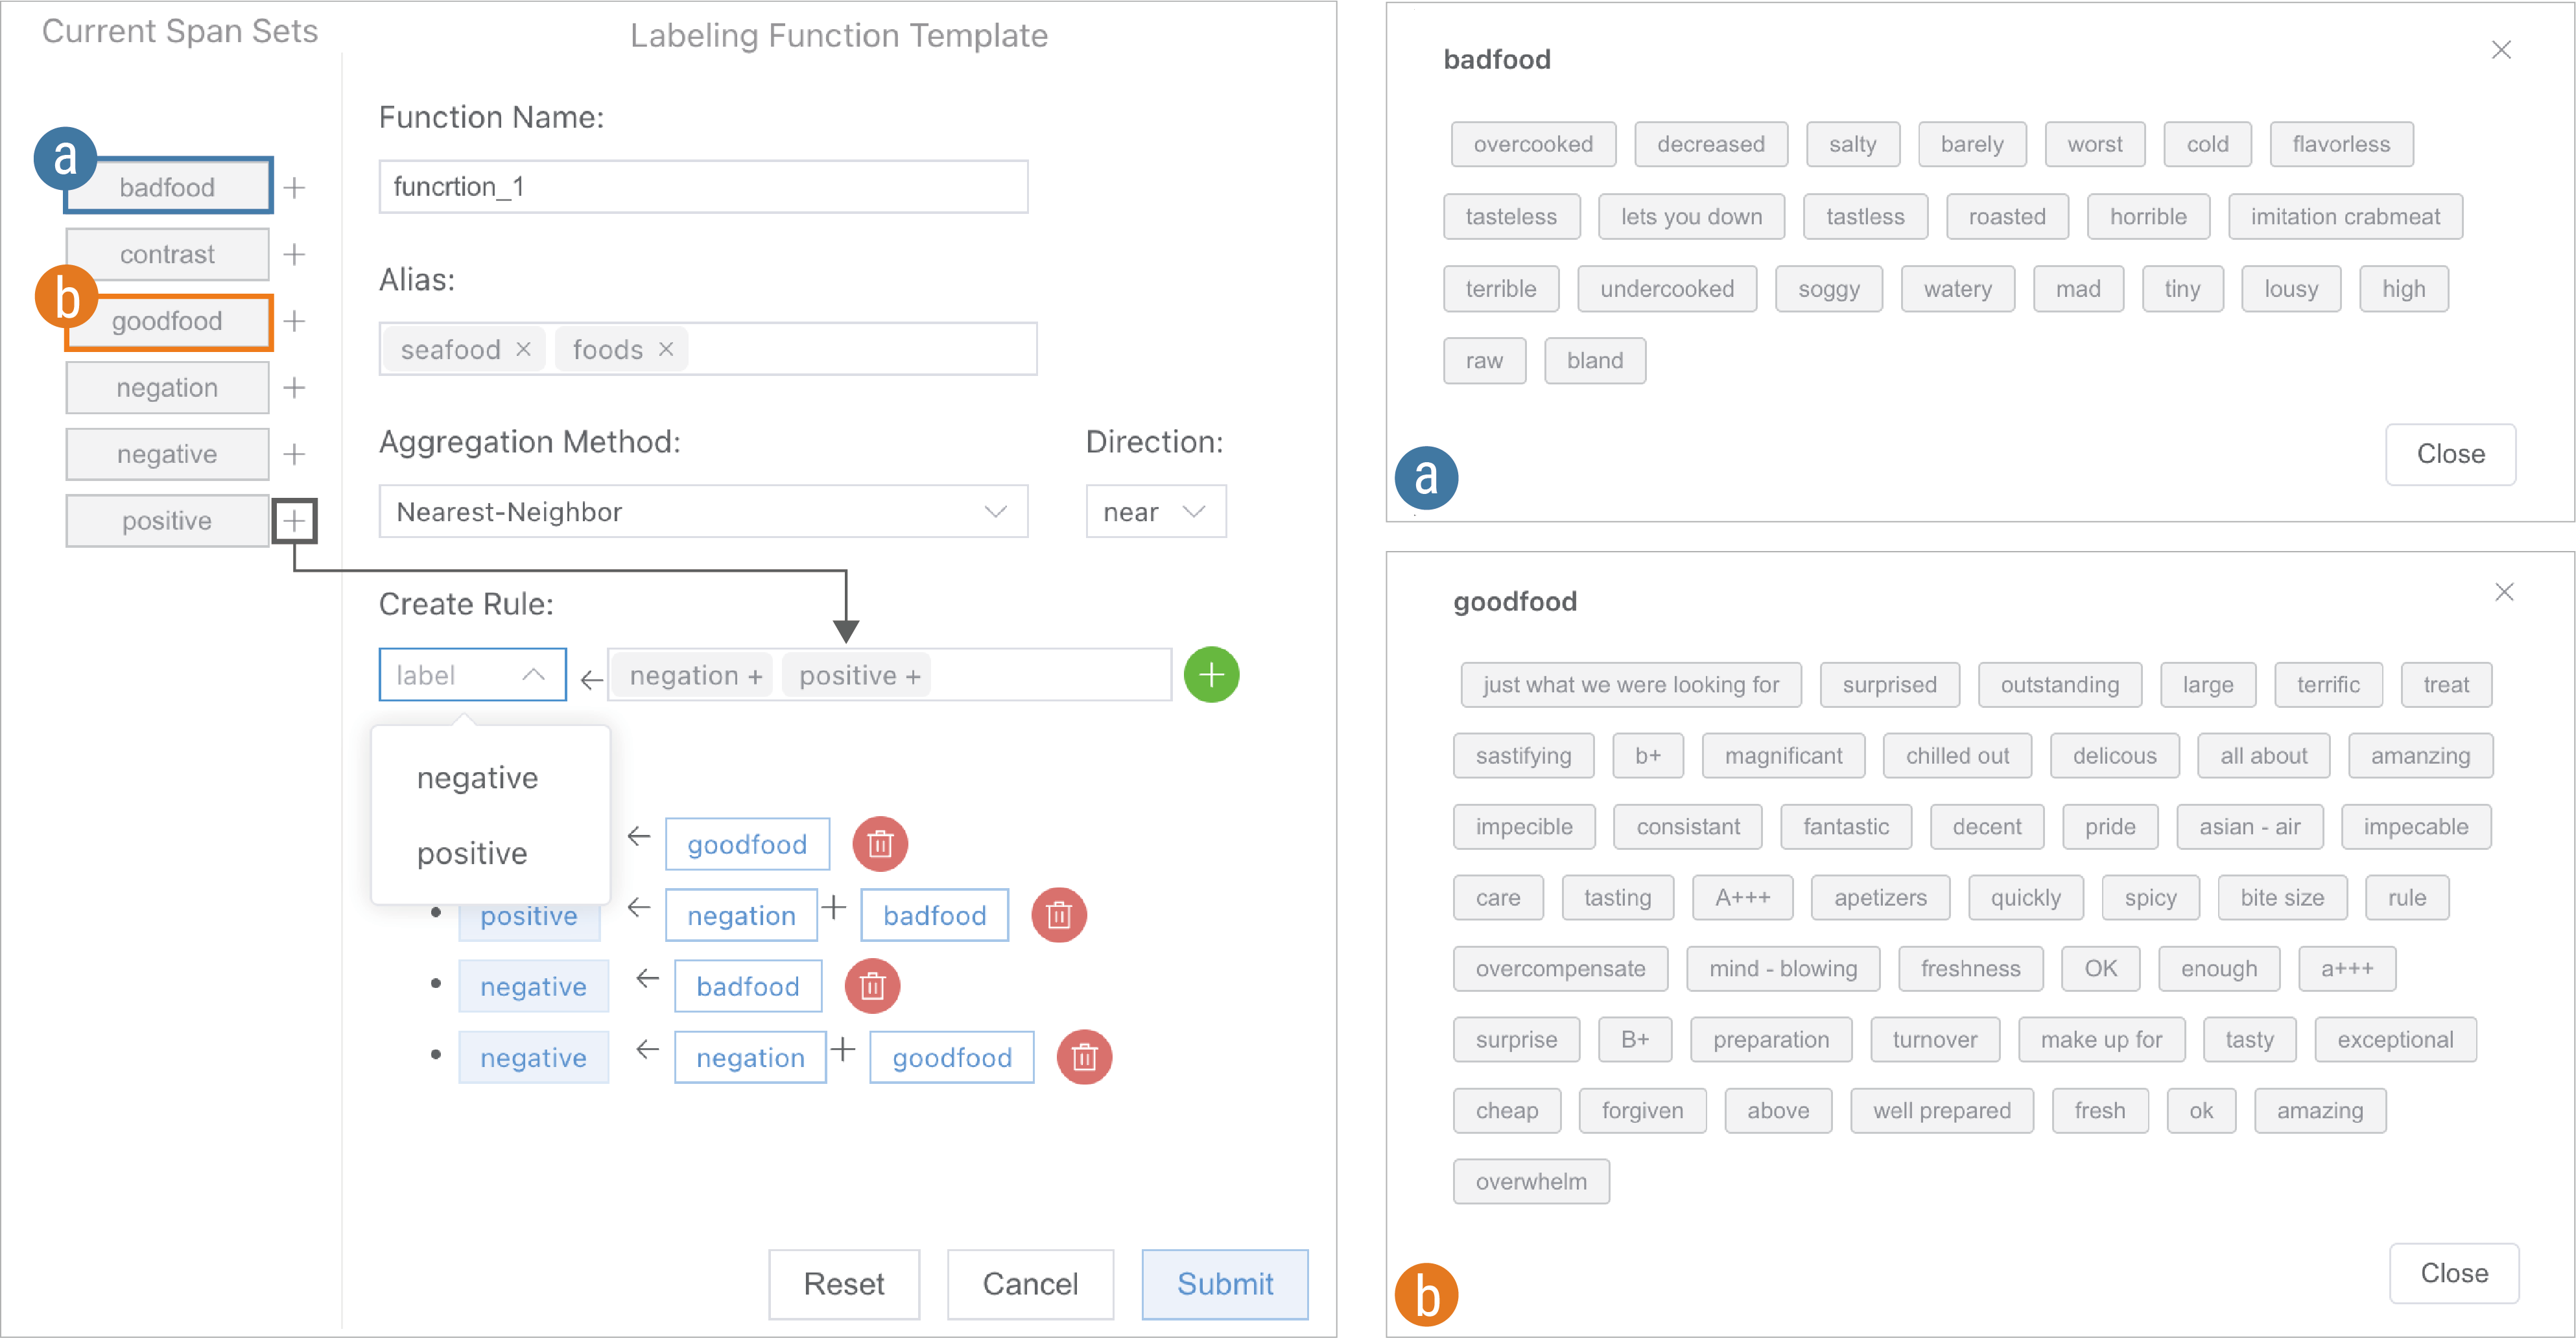Add the contrast span set via plus
The image size is (2576, 1338).
[294, 254]
